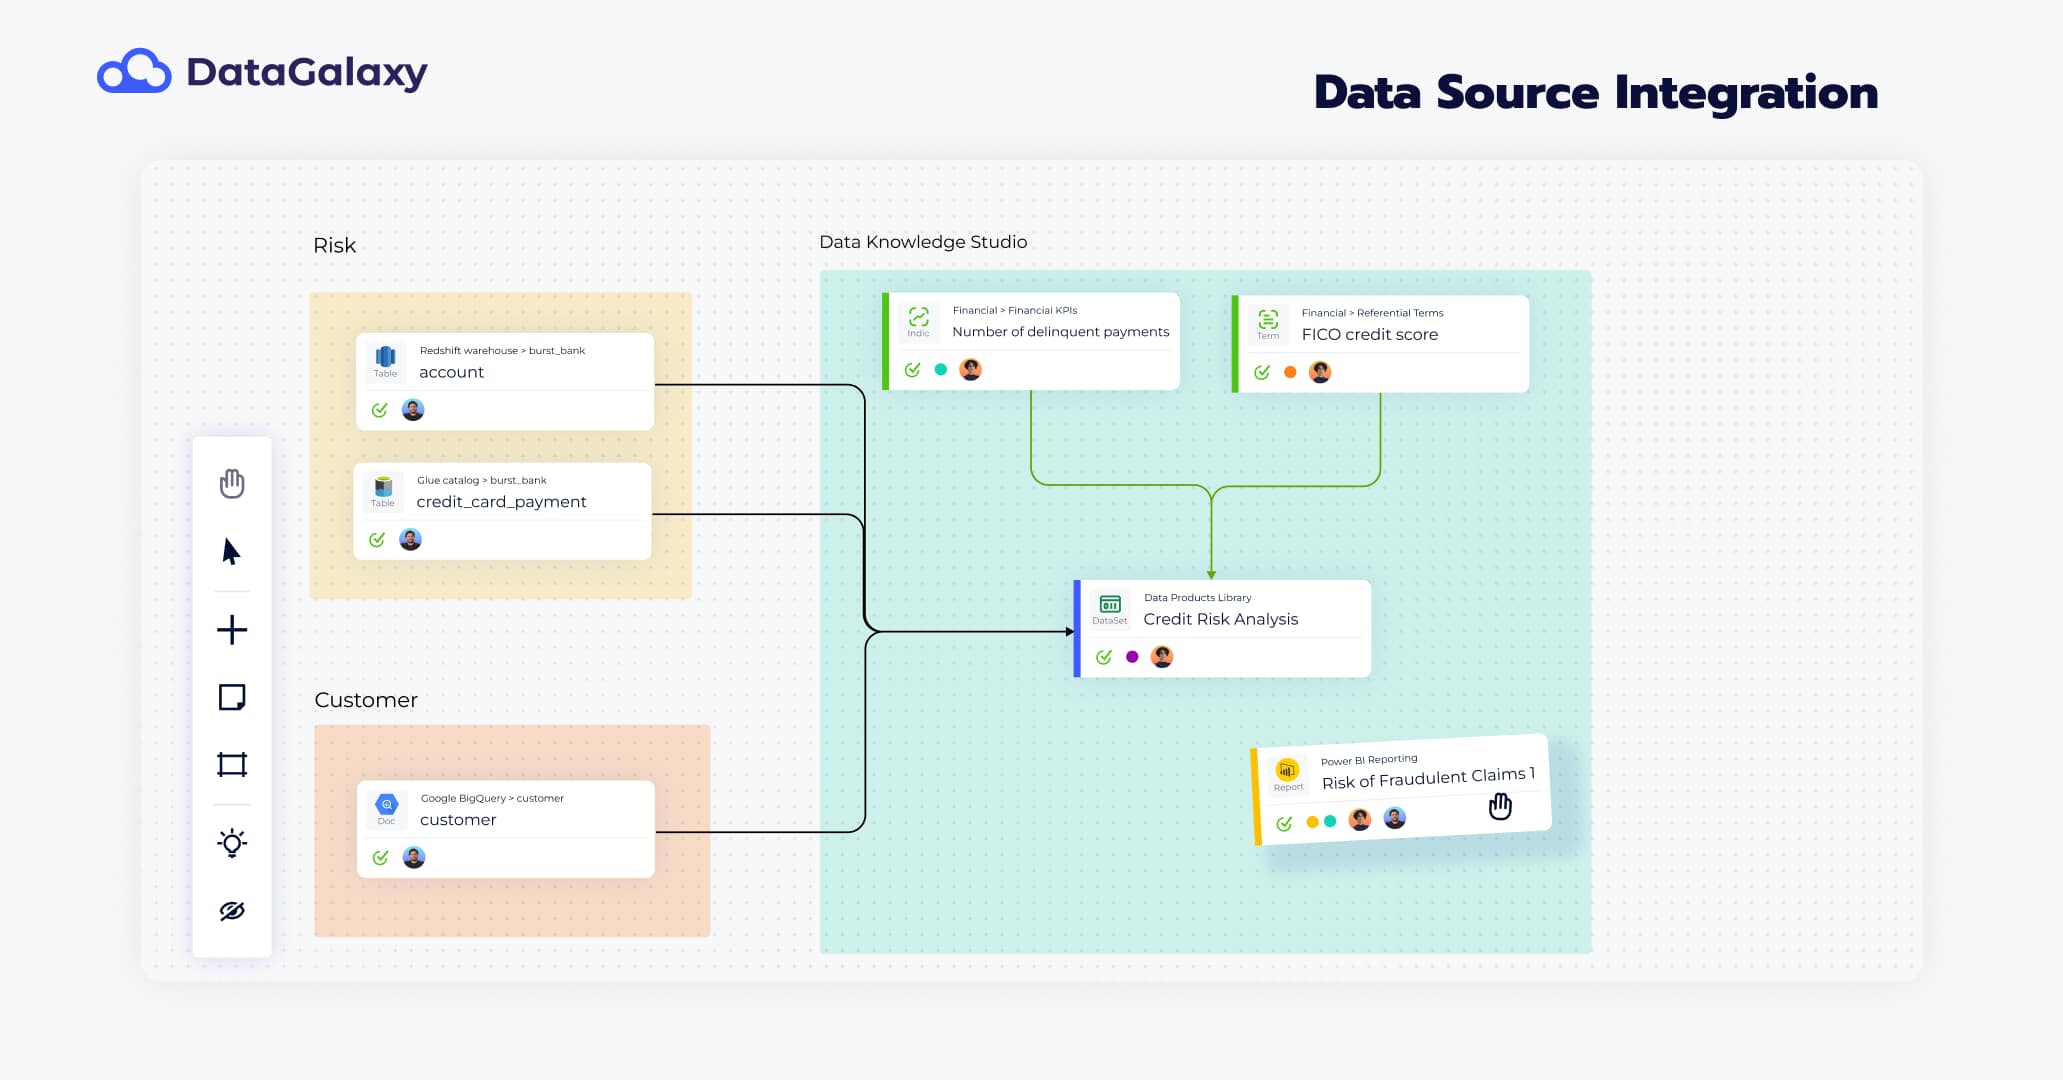The width and height of the screenshot is (2063, 1080).
Task: Click validated check on FICO credit score
Action: tap(1262, 372)
